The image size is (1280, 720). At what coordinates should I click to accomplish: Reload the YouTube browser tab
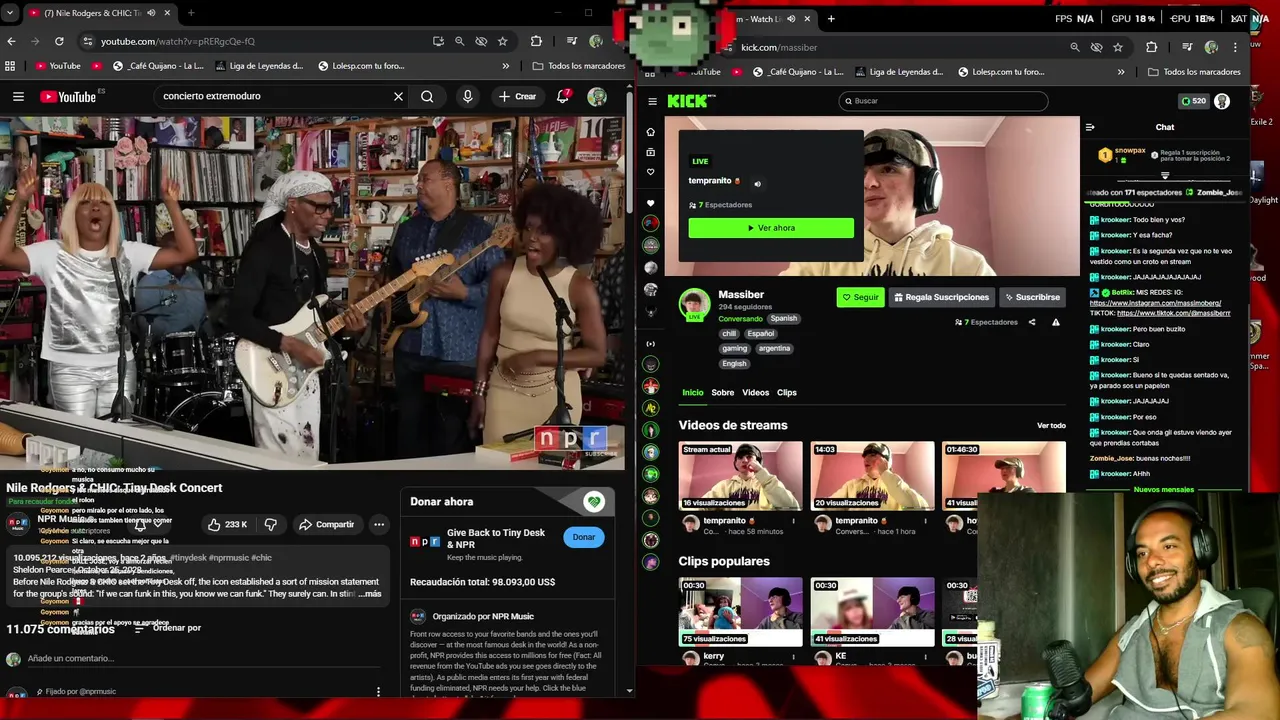[59, 41]
